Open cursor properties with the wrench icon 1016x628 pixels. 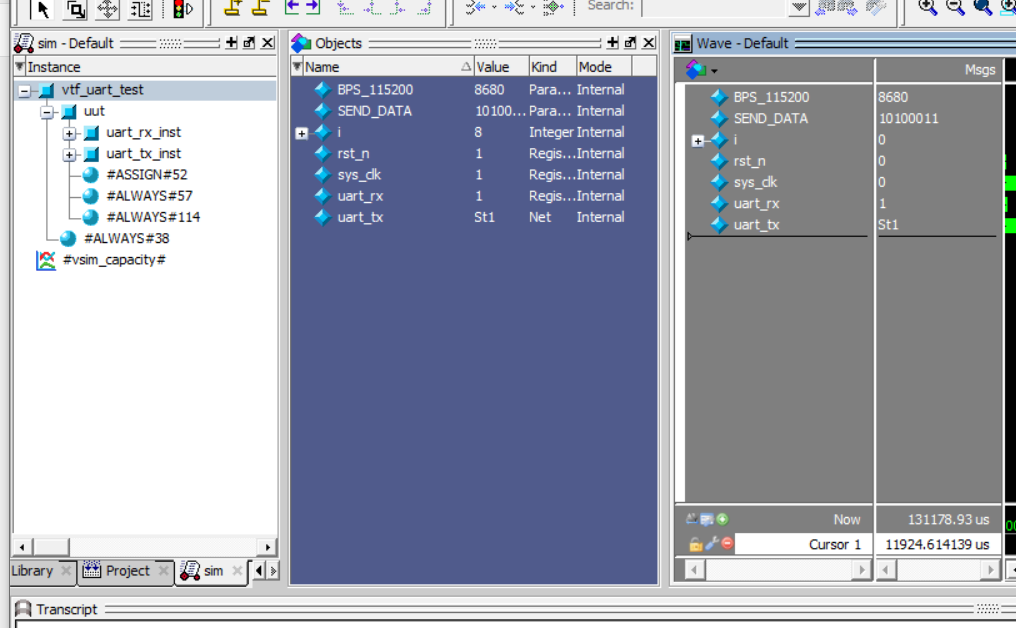pos(710,544)
